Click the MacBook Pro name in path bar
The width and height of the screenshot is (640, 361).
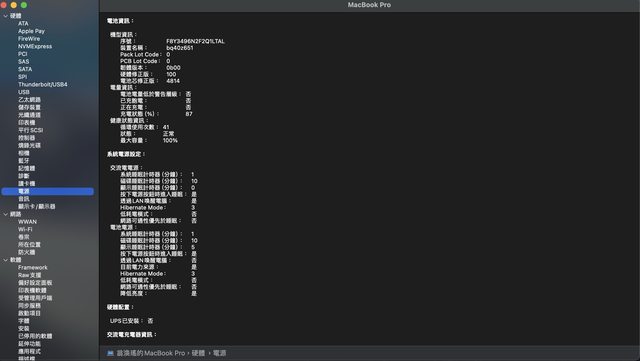151,353
